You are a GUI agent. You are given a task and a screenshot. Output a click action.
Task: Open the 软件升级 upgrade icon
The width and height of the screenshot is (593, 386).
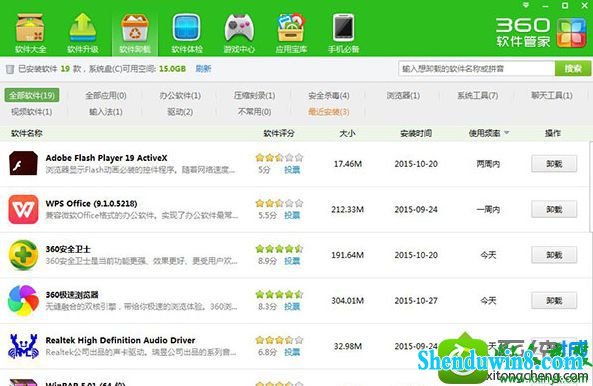82,33
